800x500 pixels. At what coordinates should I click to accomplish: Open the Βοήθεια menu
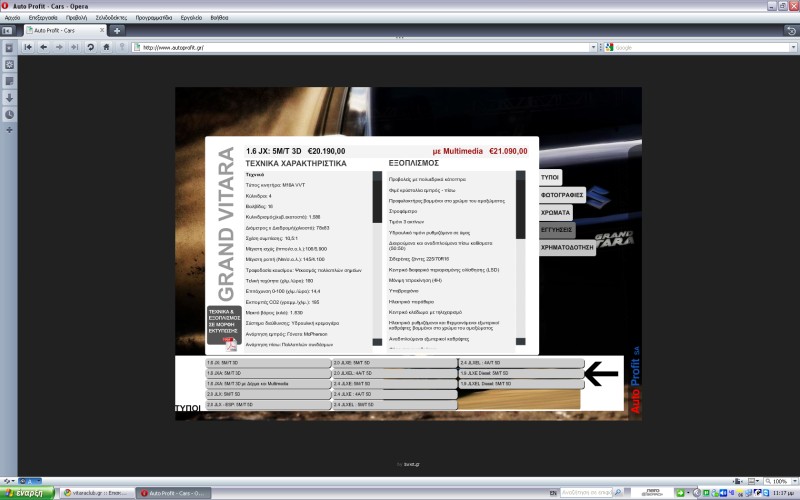219,17
